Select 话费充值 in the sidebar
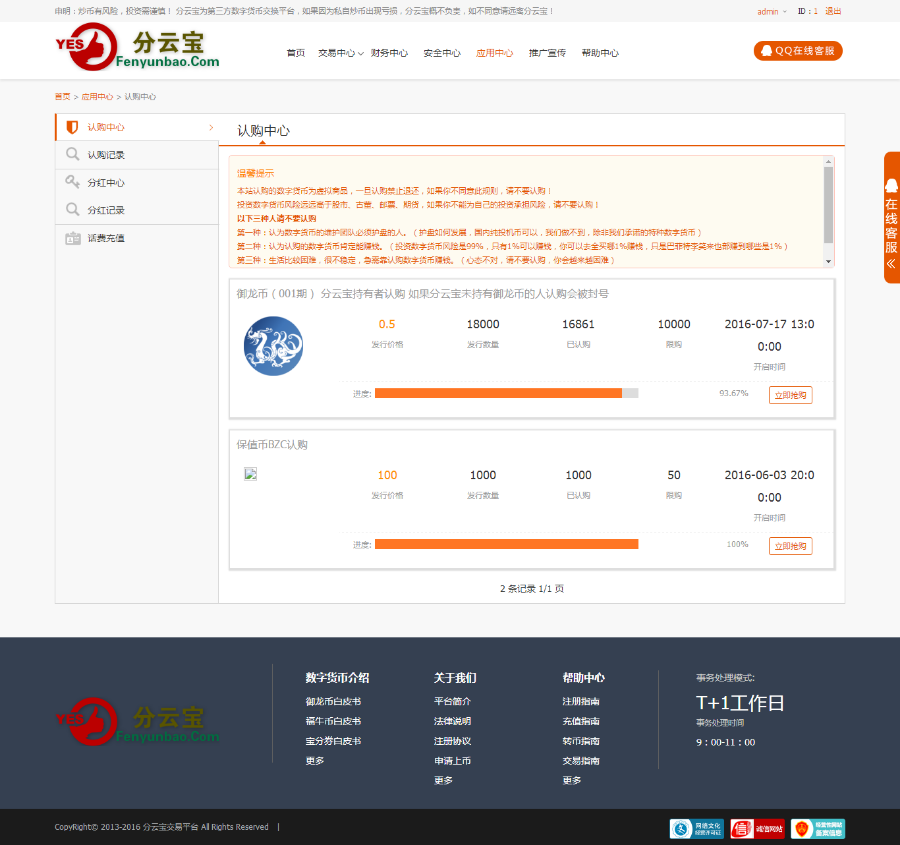 [x=137, y=238]
